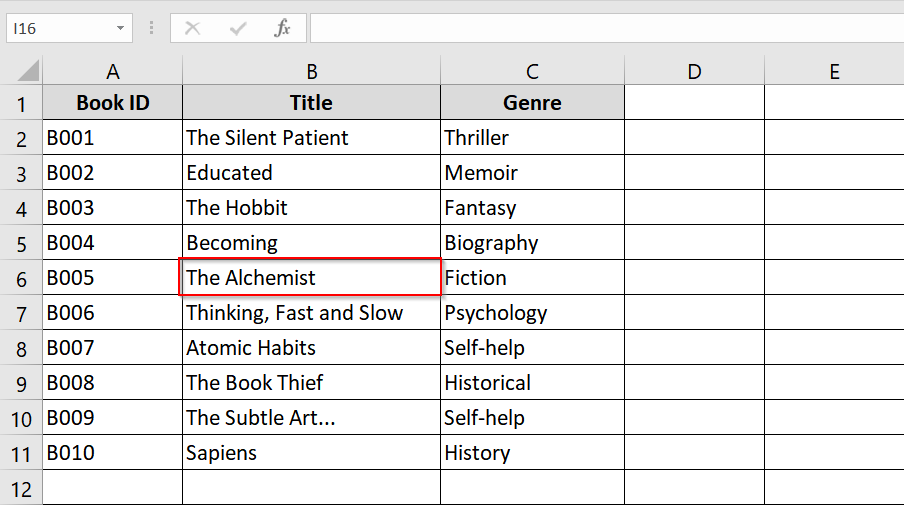Open the Name Box dropdown arrow
The height and width of the screenshot is (505, 904).
click(120, 28)
